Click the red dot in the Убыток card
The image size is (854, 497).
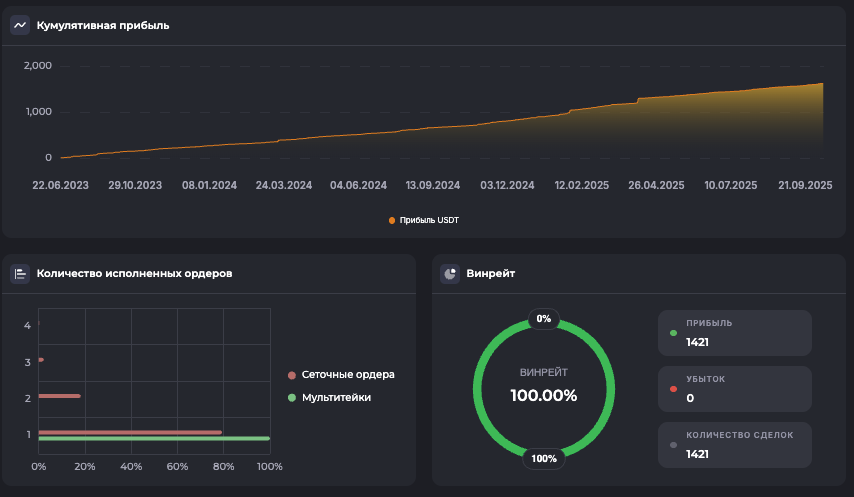point(673,389)
